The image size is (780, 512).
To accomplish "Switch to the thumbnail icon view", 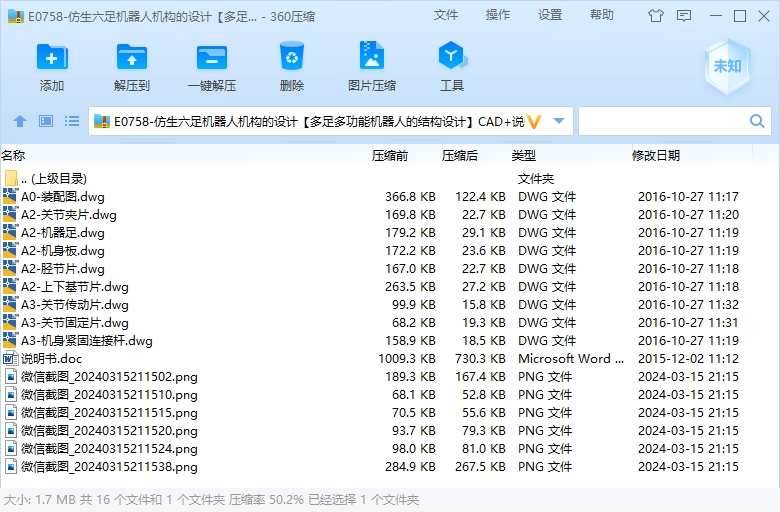I will [x=46, y=121].
